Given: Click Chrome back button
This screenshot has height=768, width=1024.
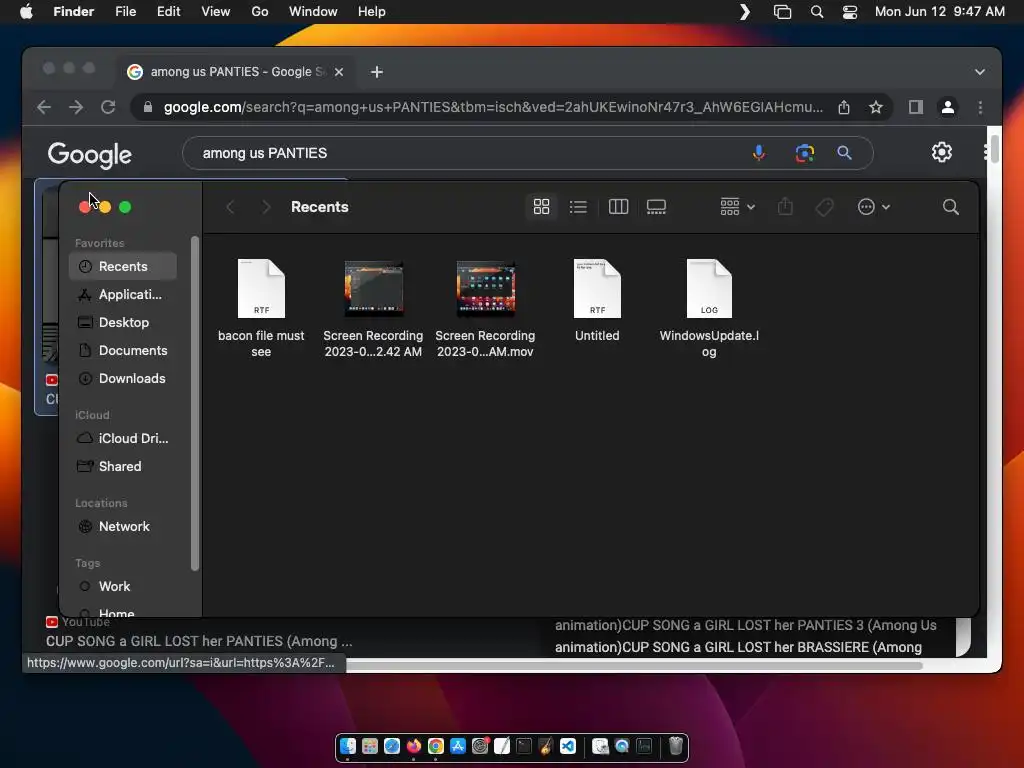Looking at the screenshot, I should [44, 107].
